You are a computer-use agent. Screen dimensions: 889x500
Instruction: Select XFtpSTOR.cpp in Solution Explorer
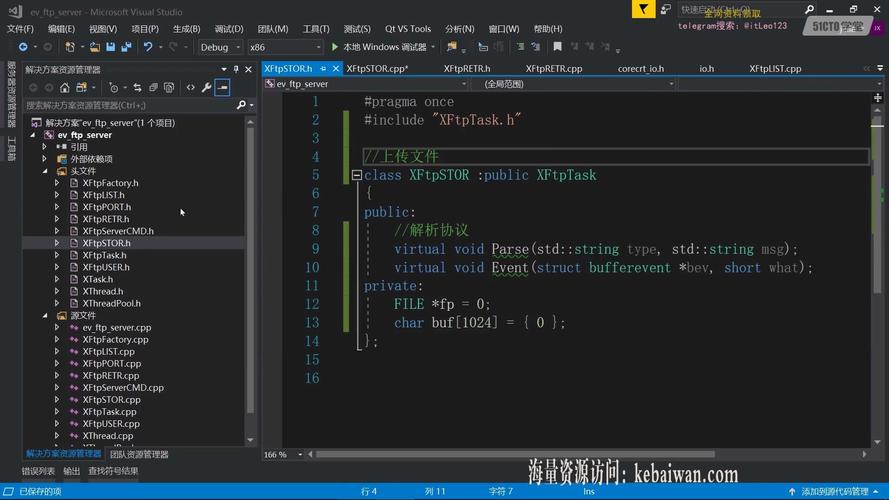point(111,400)
